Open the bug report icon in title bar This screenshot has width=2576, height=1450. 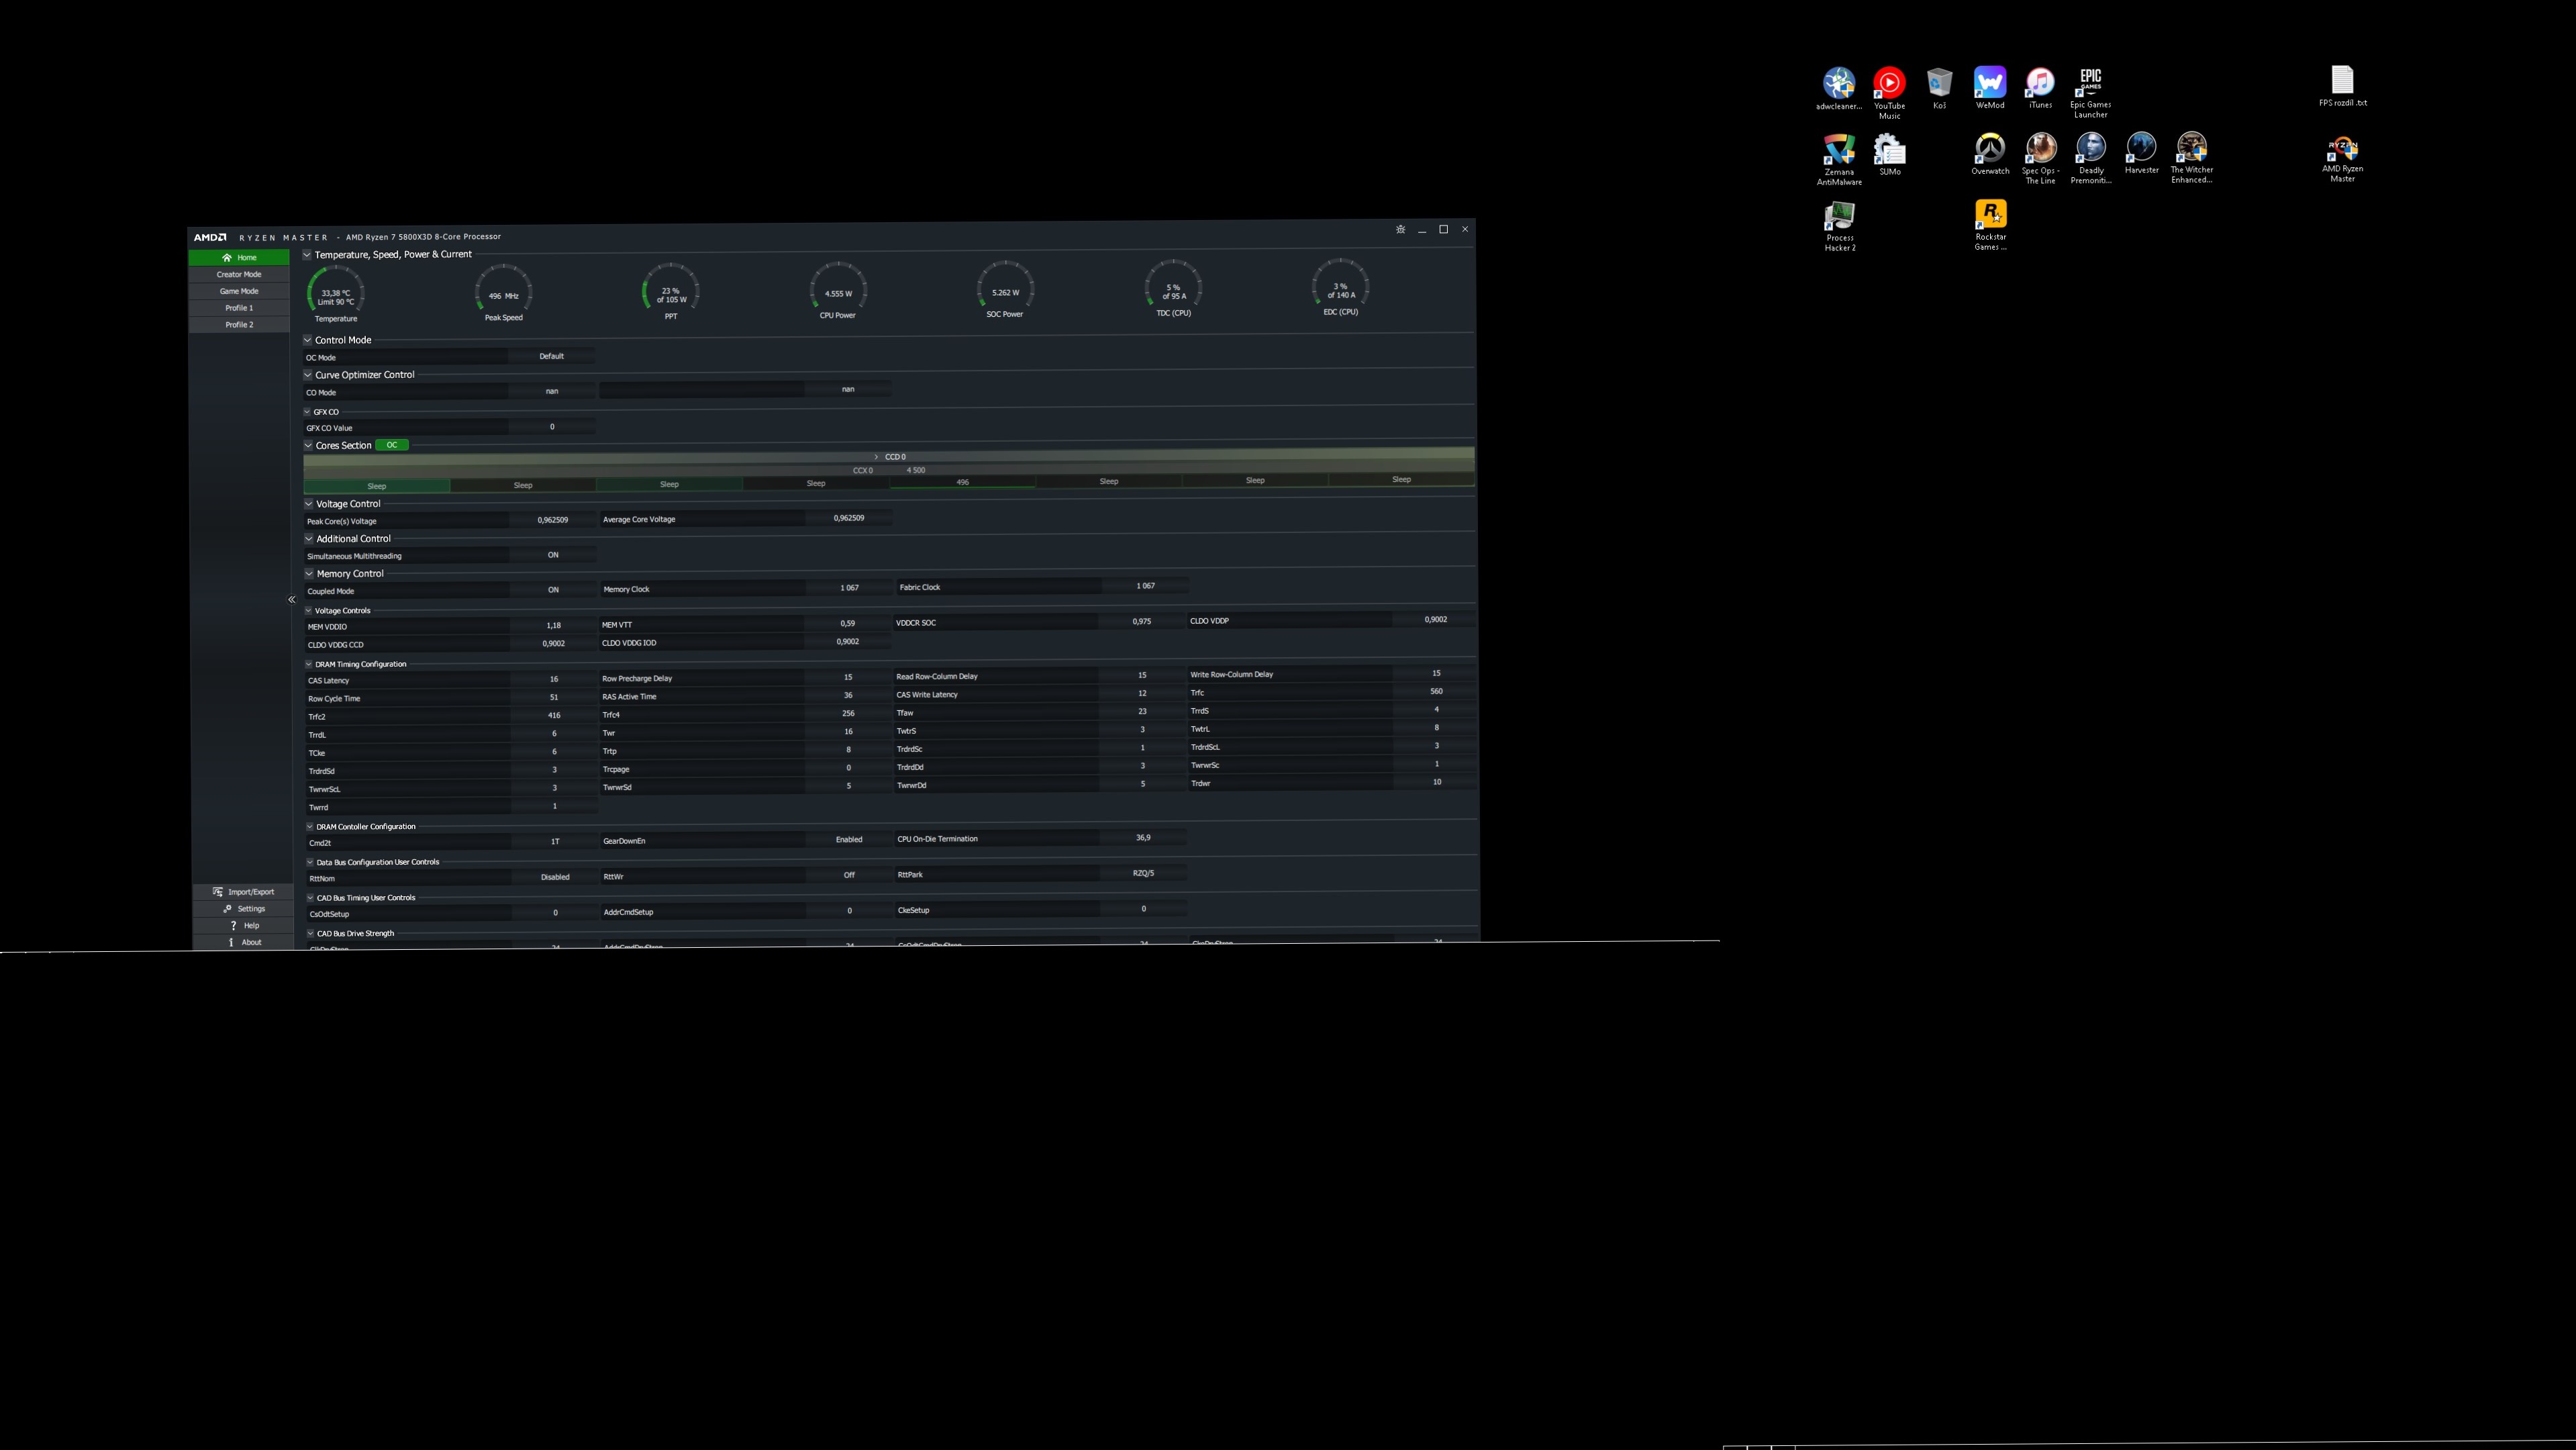tap(1400, 230)
